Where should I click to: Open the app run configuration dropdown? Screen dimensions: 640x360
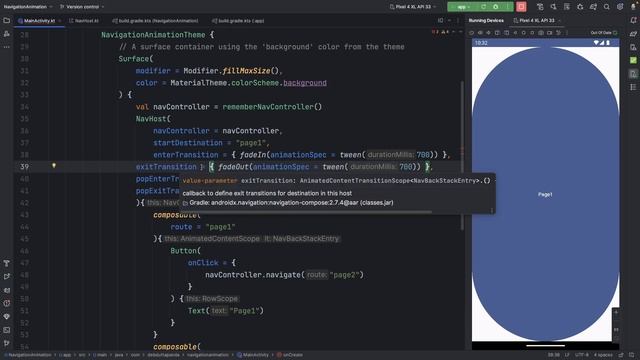463,7
